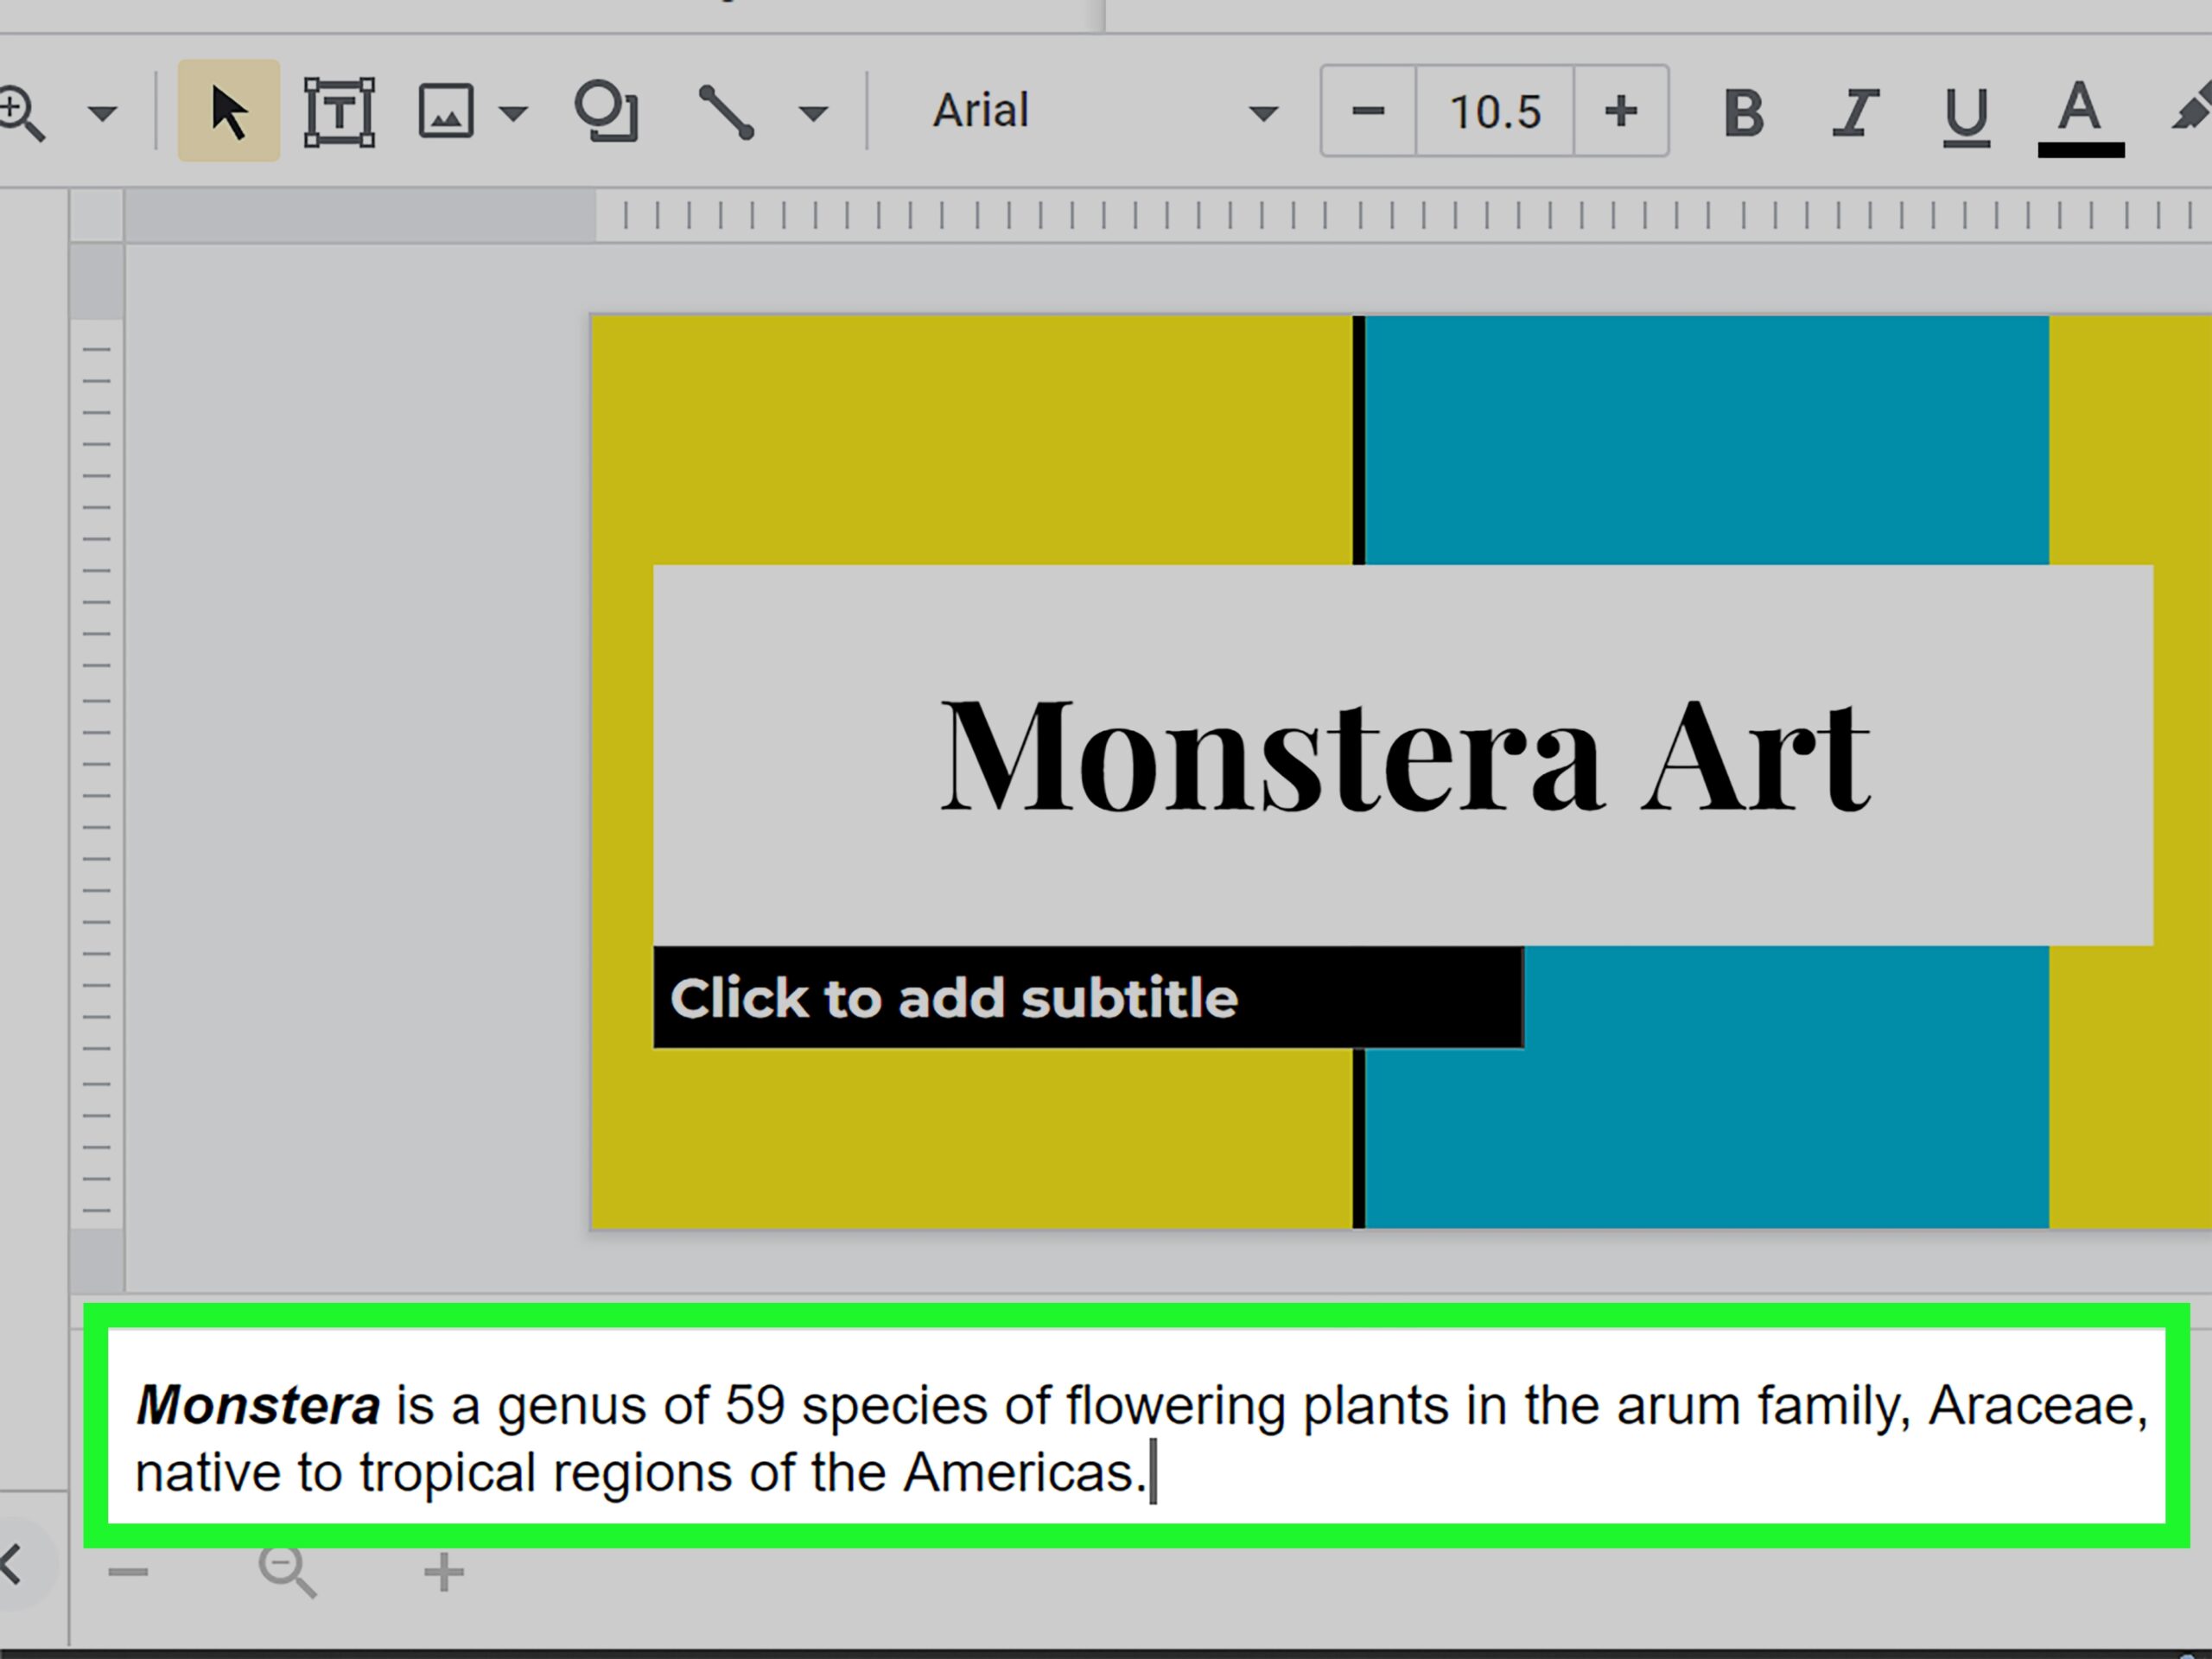This screenshot has height=1659, width=2212.
Task: Insert an image using the image icon
Action: tap(447, 112)
